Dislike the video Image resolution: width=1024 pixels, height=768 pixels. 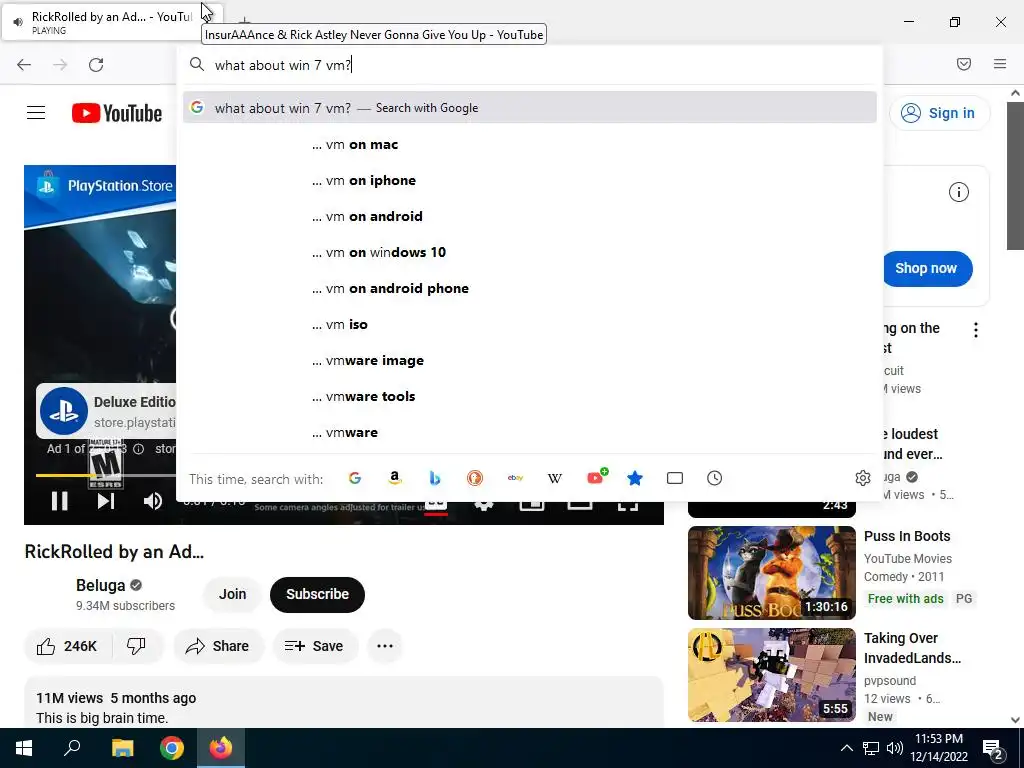pos(136,646)
